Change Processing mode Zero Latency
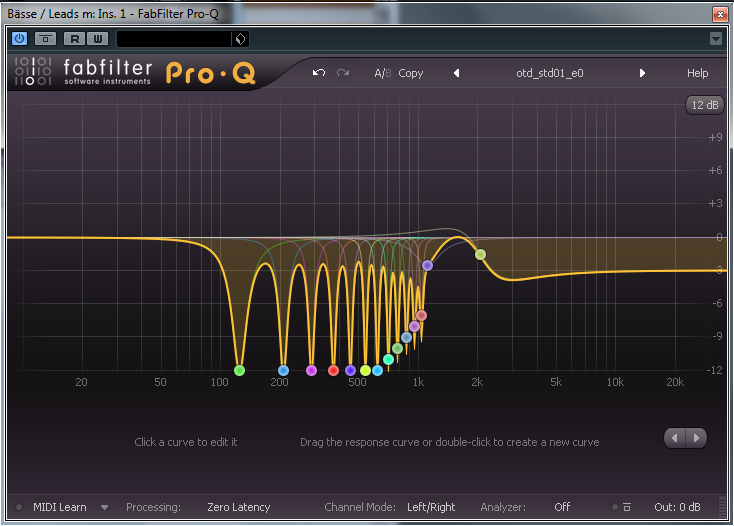The height and width of the screenshot is (526, 734). pos(239,507)
